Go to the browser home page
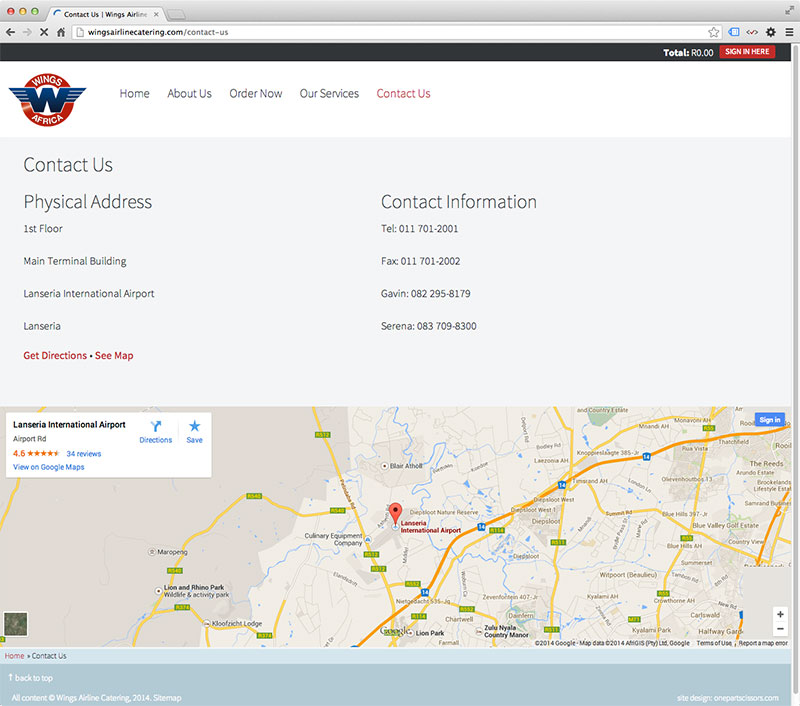 pos(61,32)
